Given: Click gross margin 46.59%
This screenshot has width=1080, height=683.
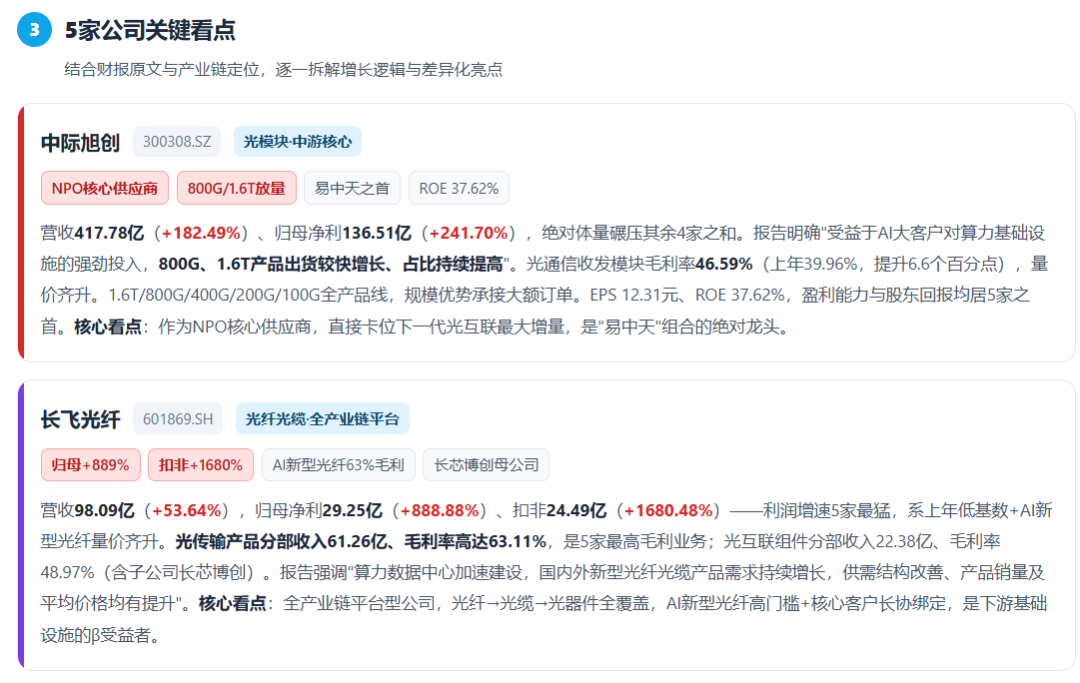Looking at the screenshot, I should (x=724, y=264).
